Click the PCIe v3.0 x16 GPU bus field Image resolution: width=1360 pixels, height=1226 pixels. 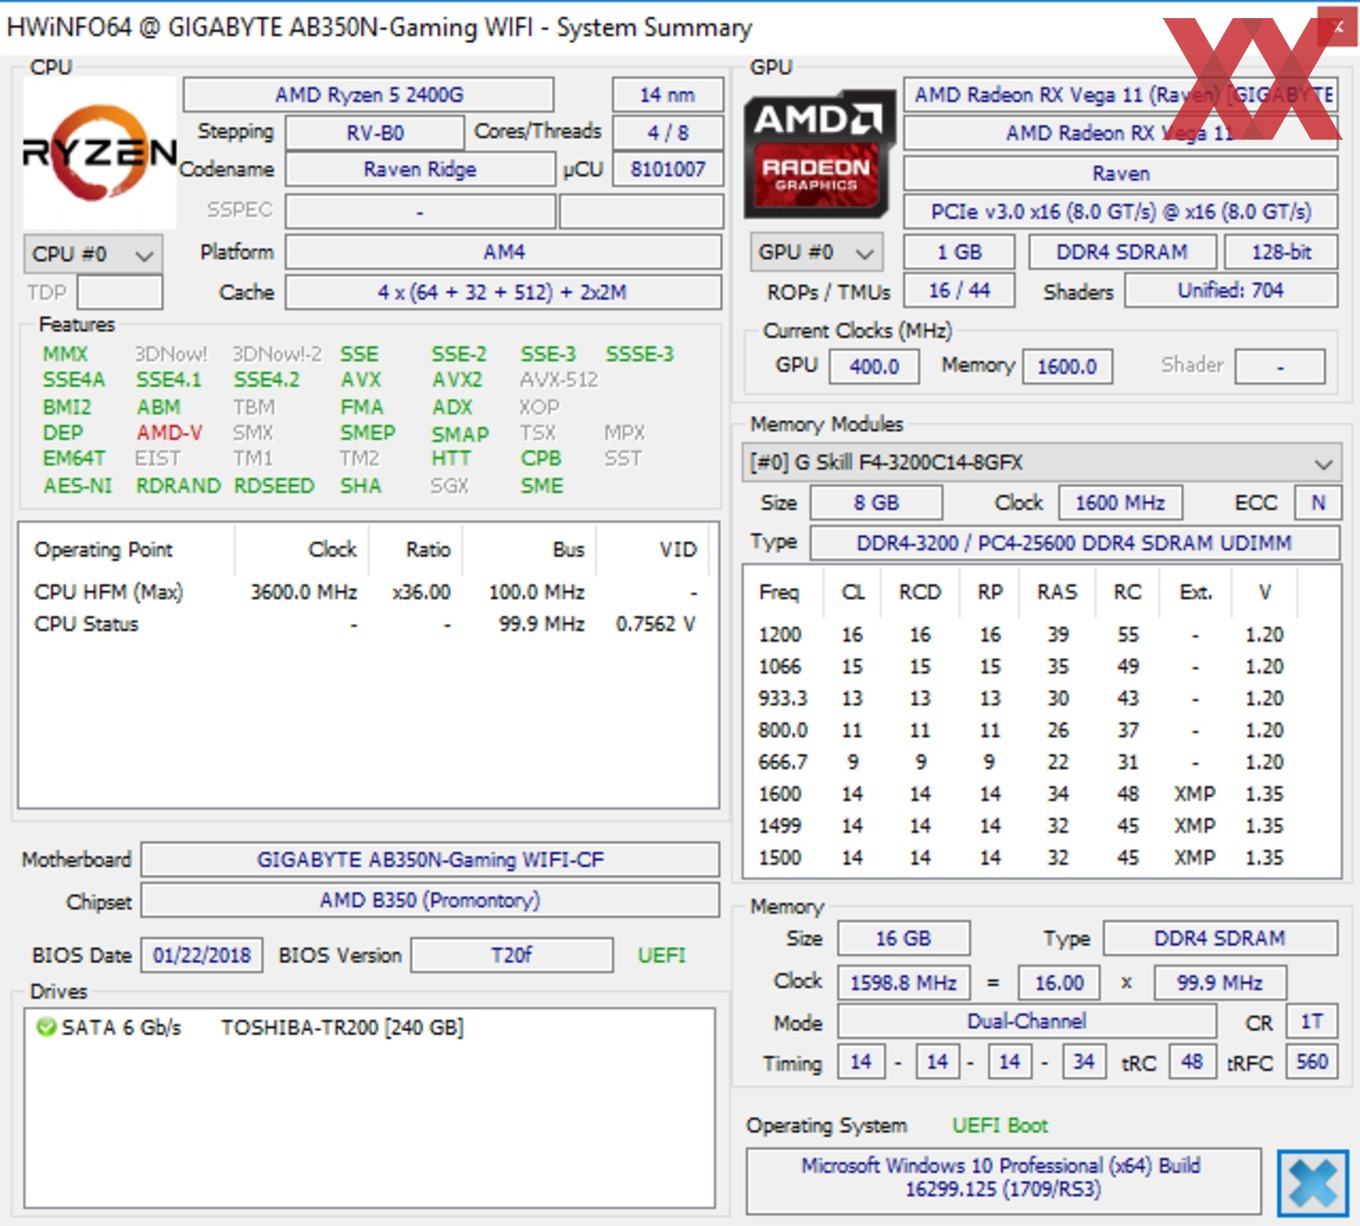click(x=1121, y=212)
